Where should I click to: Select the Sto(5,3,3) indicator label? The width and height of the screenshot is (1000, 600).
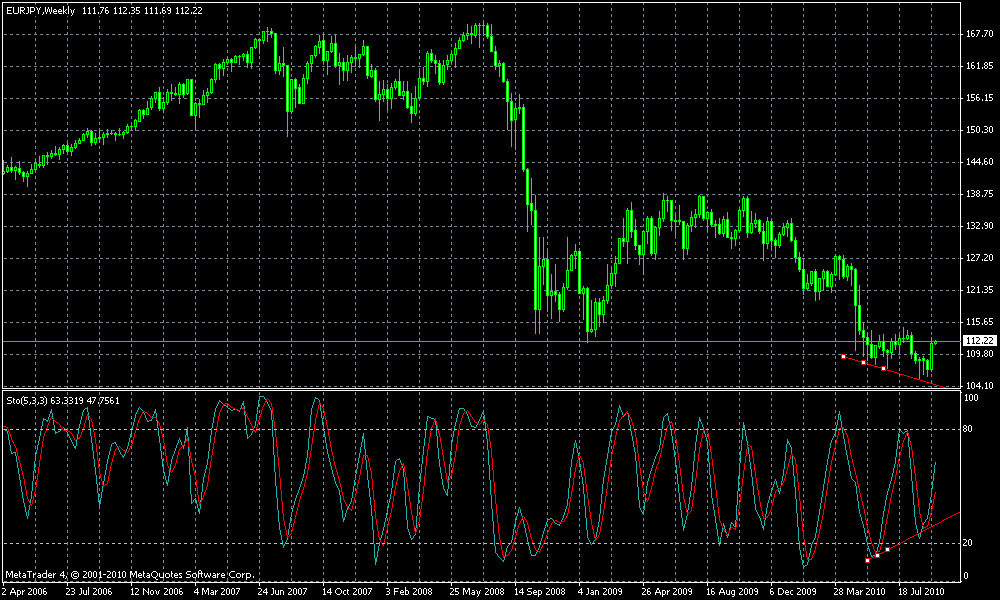pos(27,400)
